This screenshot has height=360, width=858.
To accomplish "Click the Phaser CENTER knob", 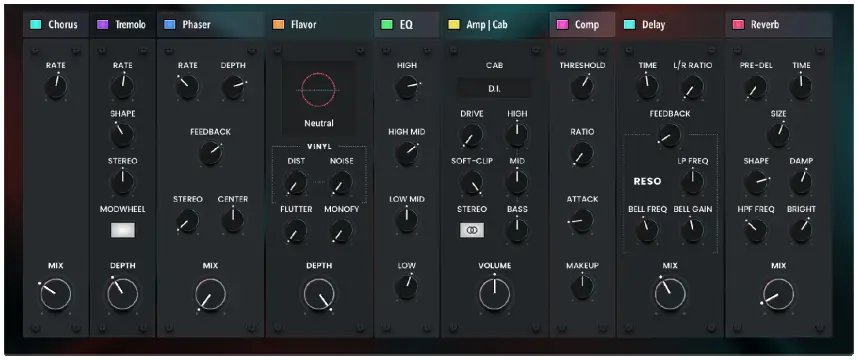I will (x=233, y=221).
